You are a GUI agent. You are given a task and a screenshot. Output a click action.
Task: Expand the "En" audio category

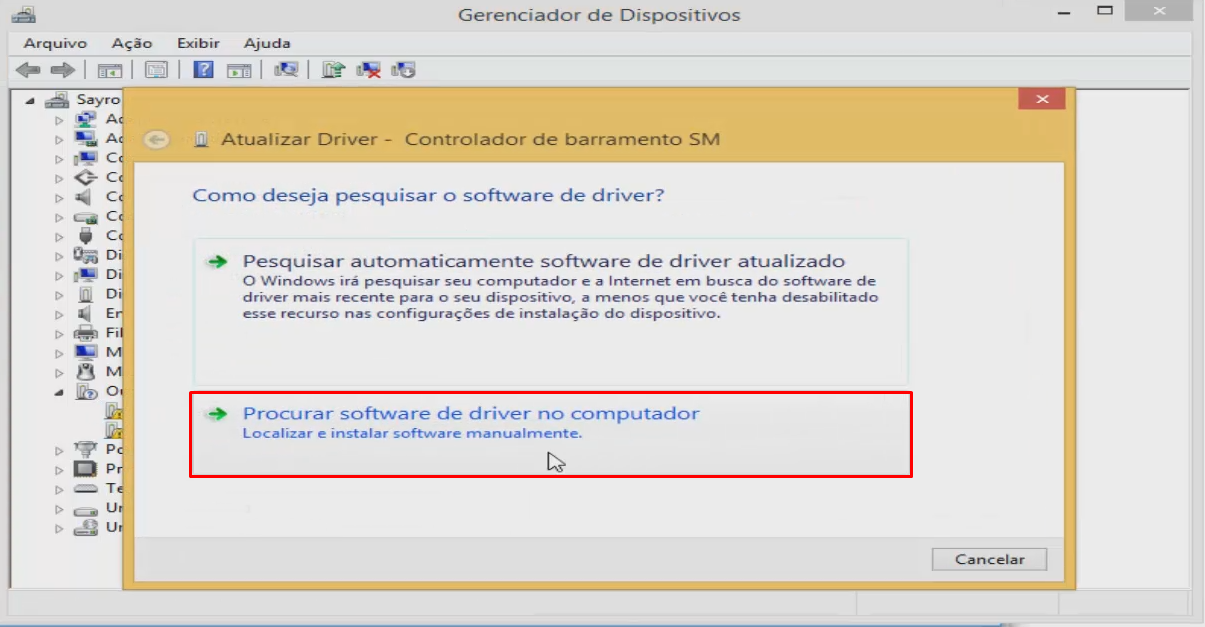59,314
